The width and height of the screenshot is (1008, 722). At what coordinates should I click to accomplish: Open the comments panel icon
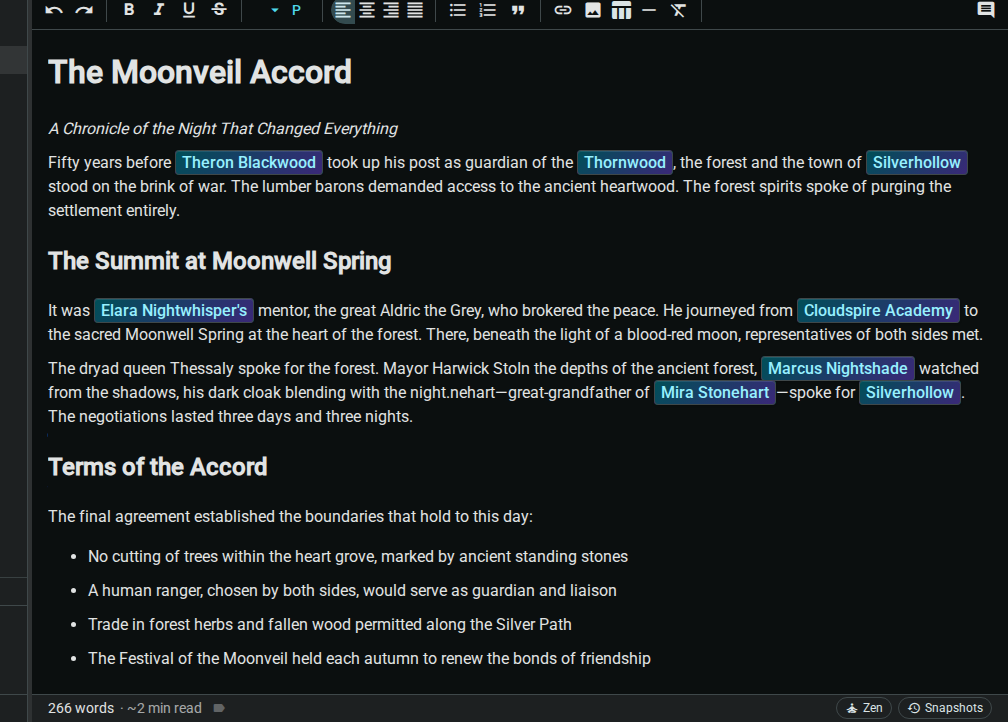click(x=986, y=10)
